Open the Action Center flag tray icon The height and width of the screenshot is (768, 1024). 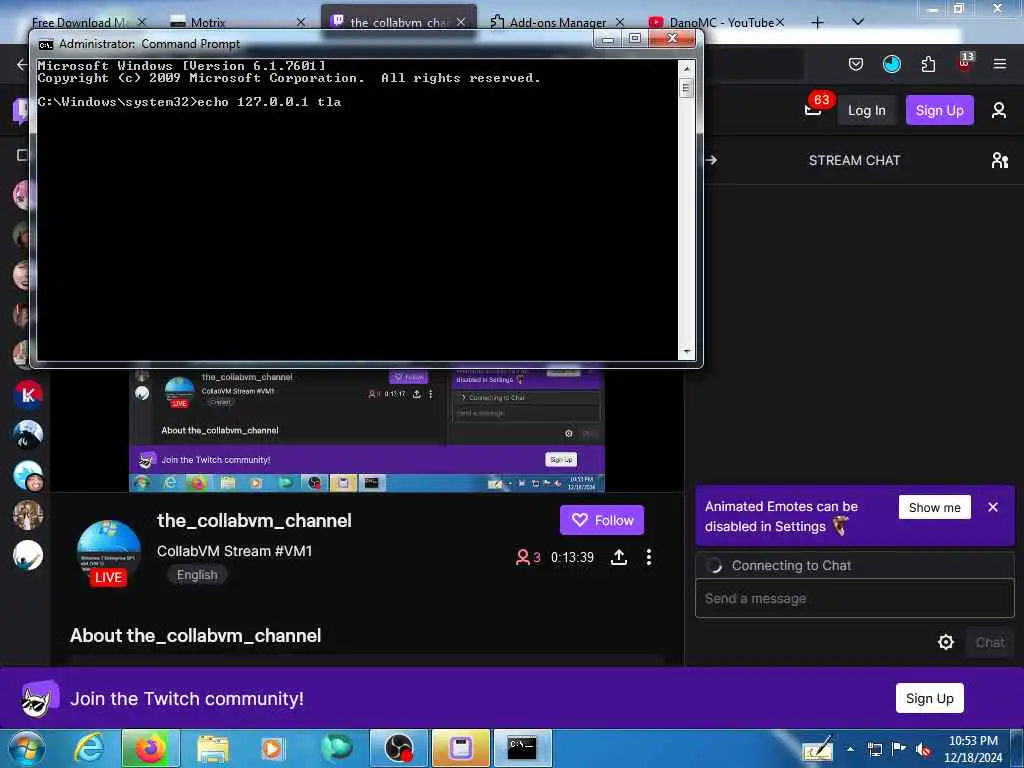coord(899,749)
